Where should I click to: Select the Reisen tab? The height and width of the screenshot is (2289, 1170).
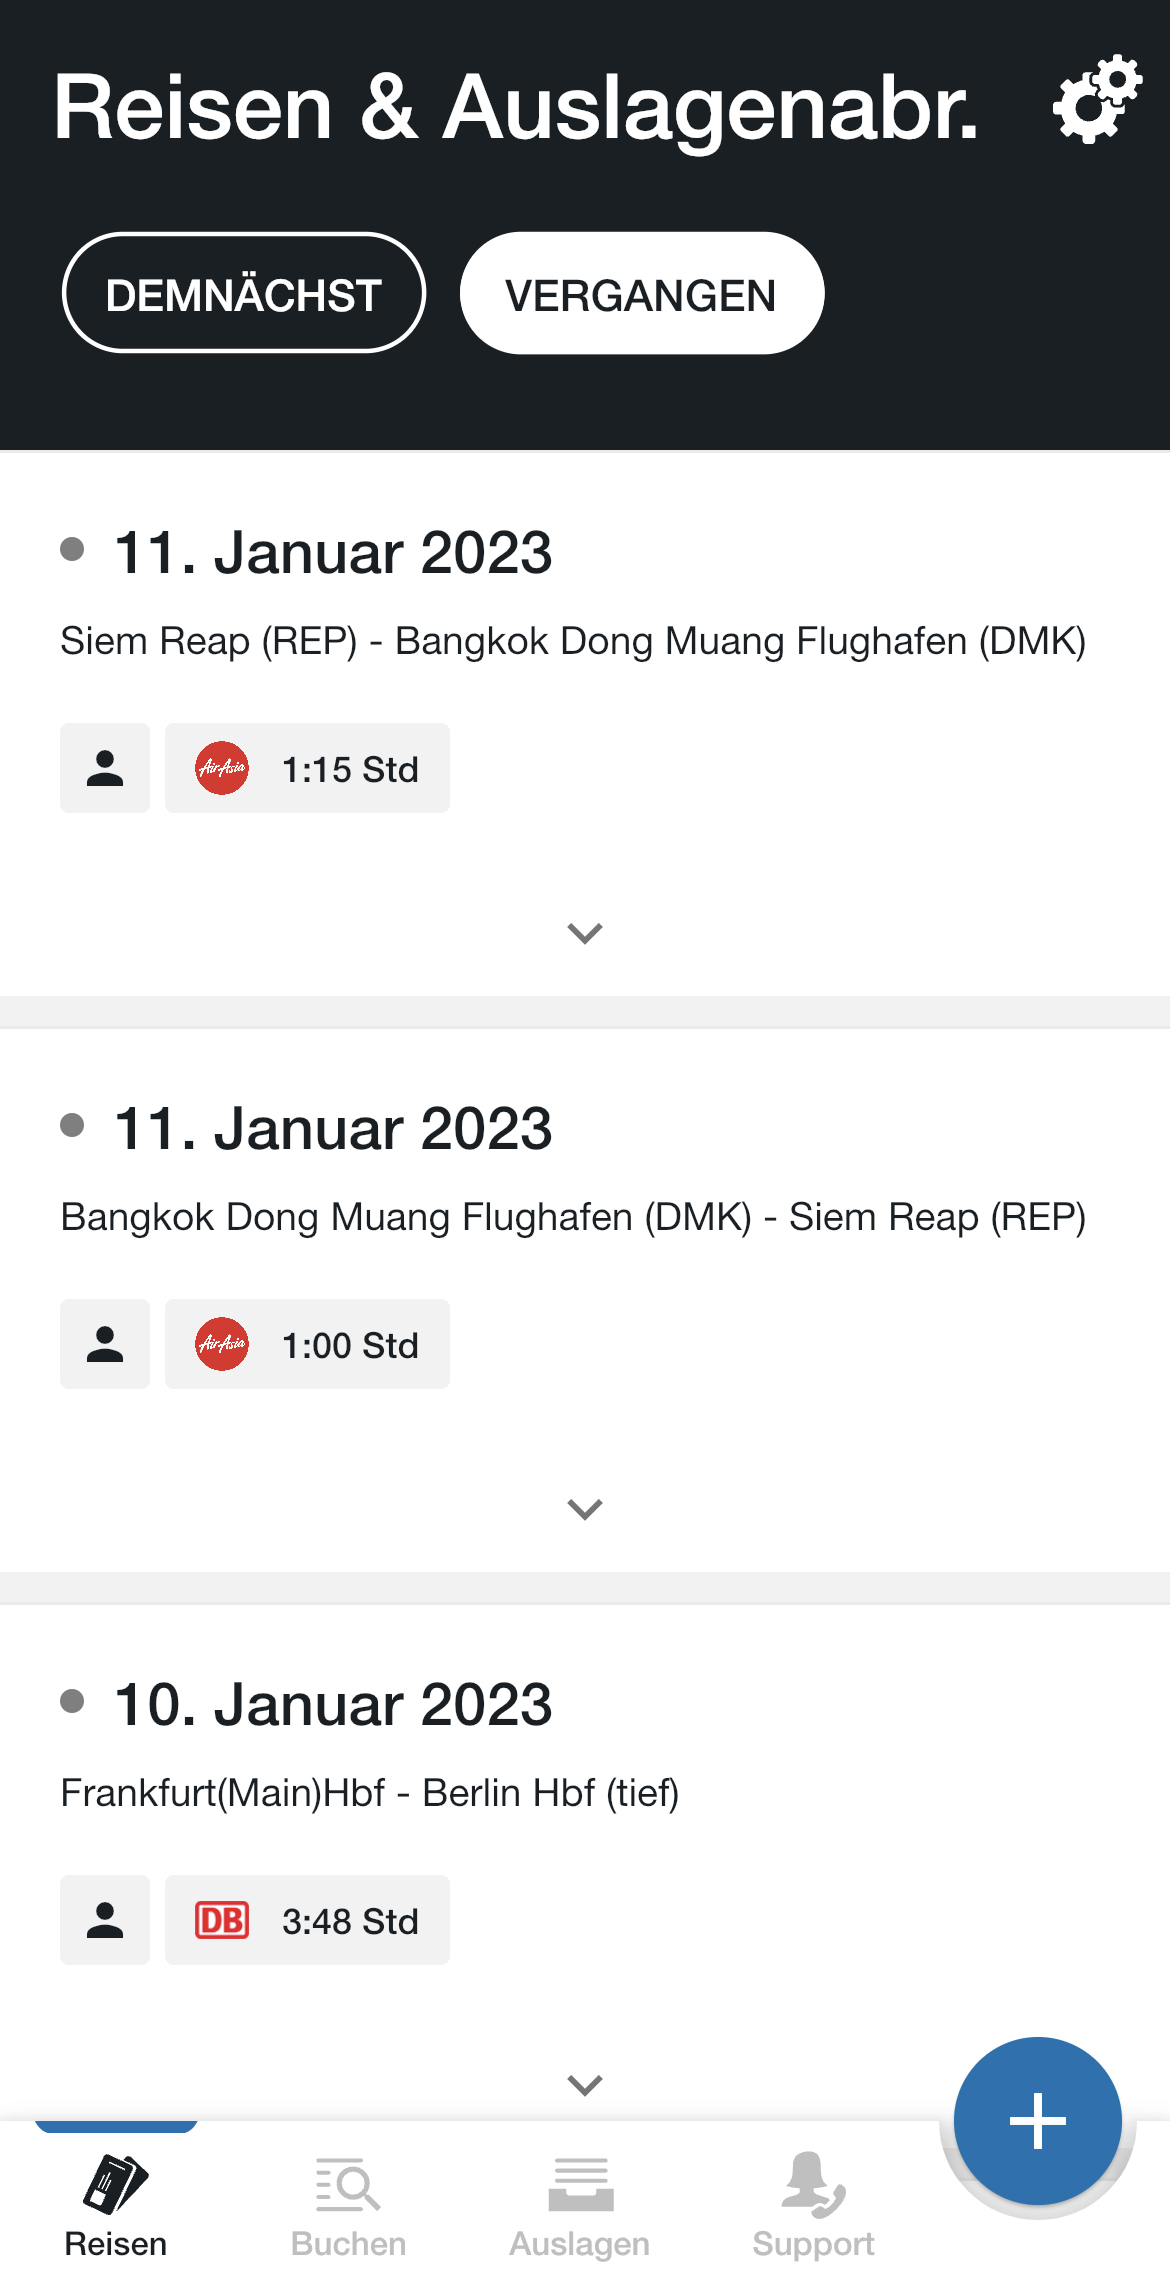point(116,2207)
